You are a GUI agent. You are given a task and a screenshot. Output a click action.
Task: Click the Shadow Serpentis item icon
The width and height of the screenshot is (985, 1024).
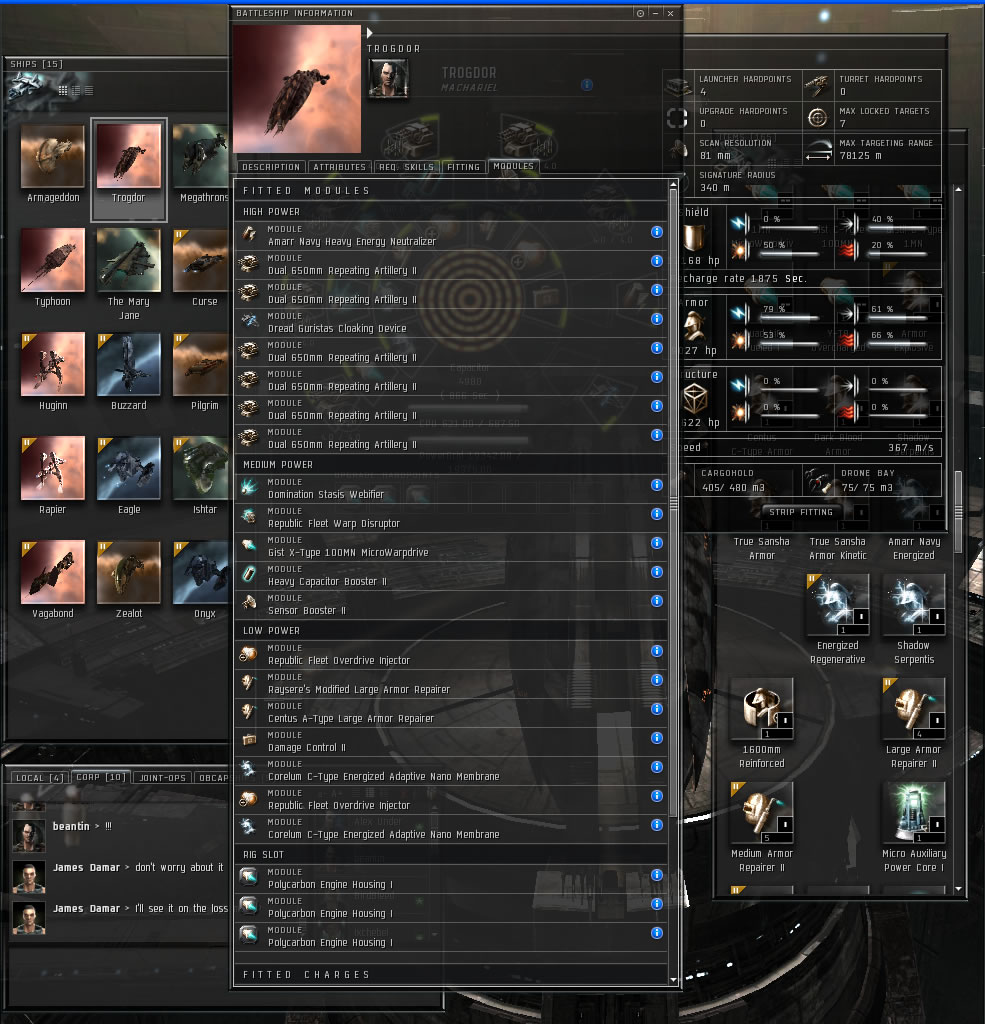[x=913, y=605]
